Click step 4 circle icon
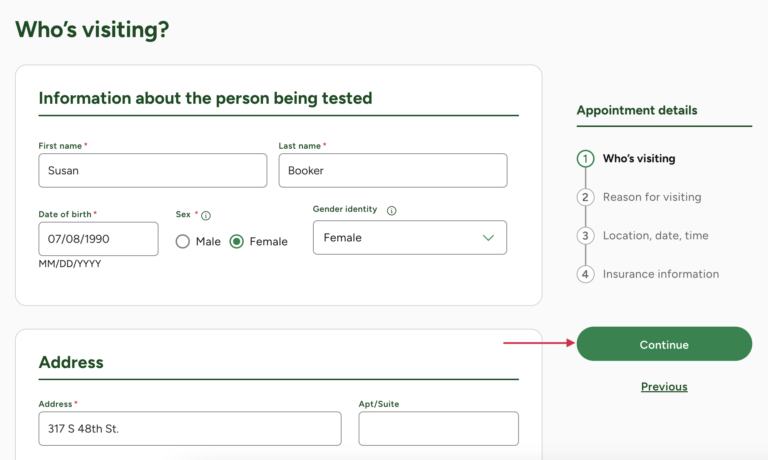This screenshot has width=768, height=460. pyautogui.click(x=585, y=274)
